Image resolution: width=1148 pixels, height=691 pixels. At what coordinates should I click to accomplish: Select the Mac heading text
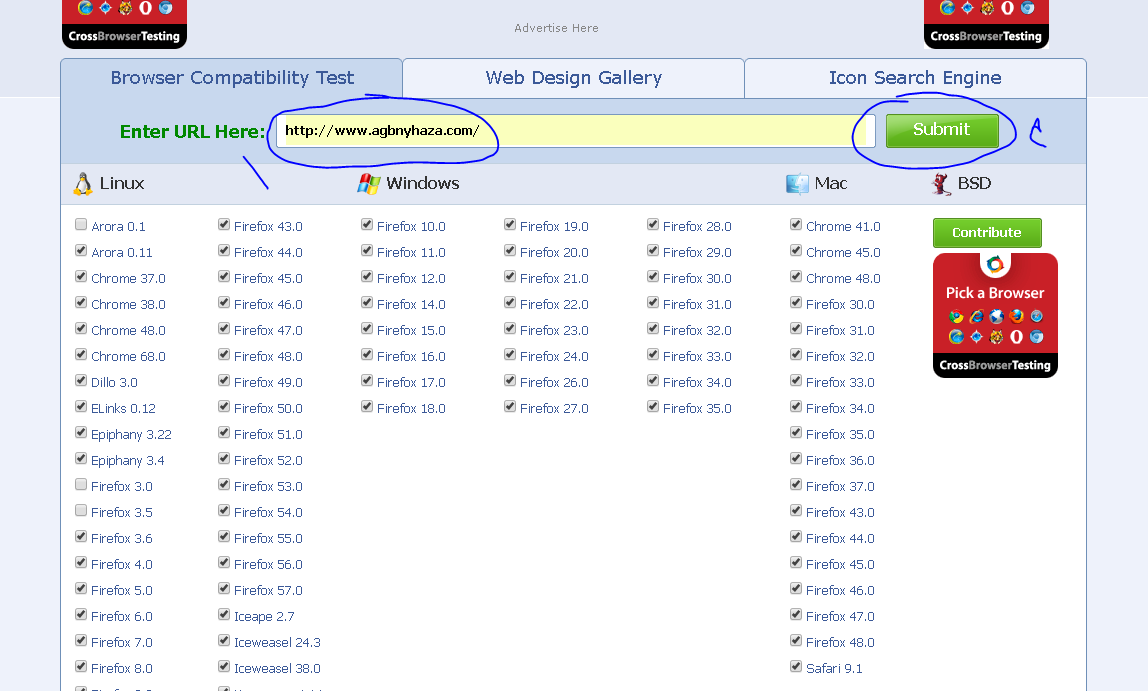click(x=831, y=183)
